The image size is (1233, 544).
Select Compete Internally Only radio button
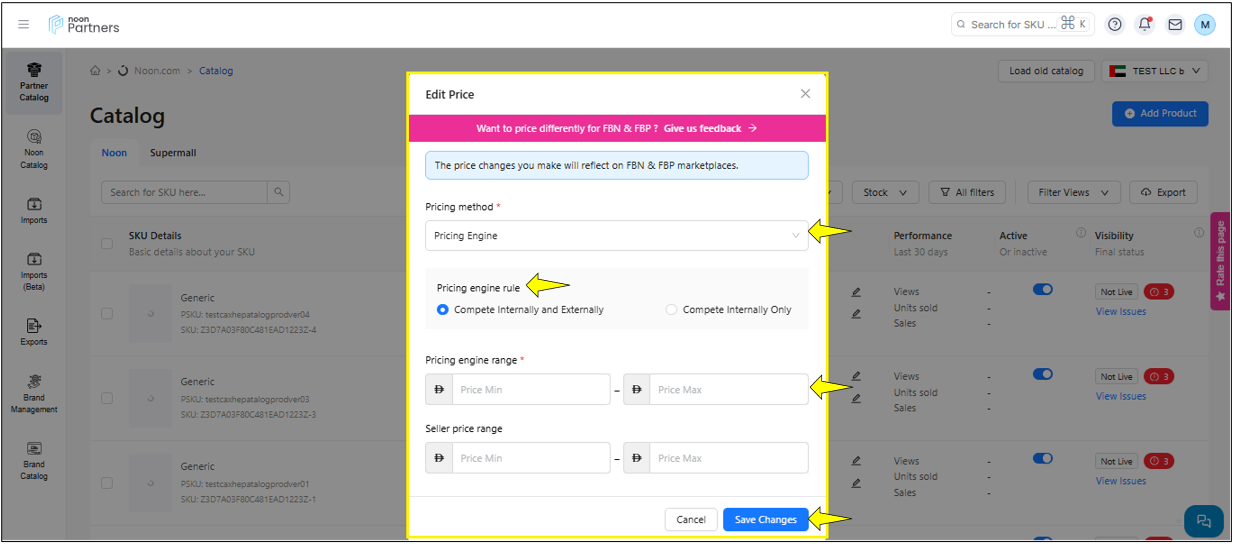point(671,310)
